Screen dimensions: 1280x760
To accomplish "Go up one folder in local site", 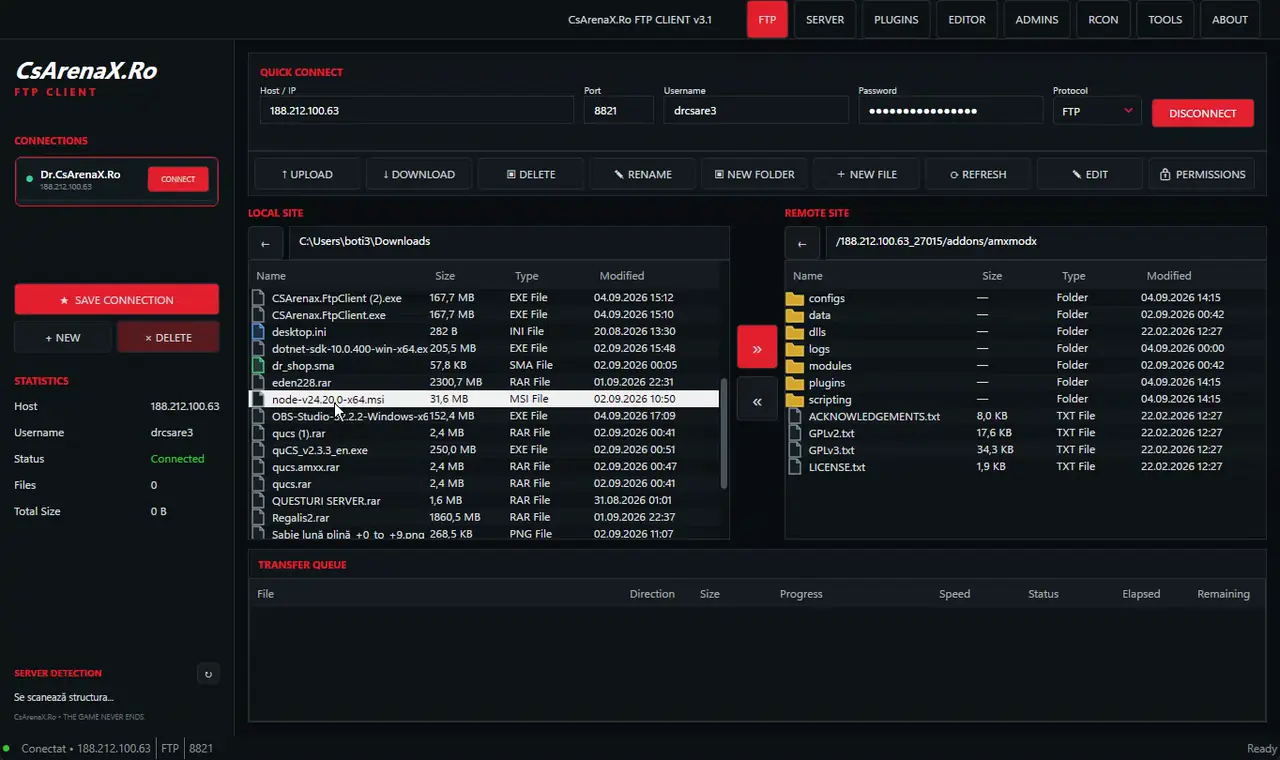I will point(265,243).
